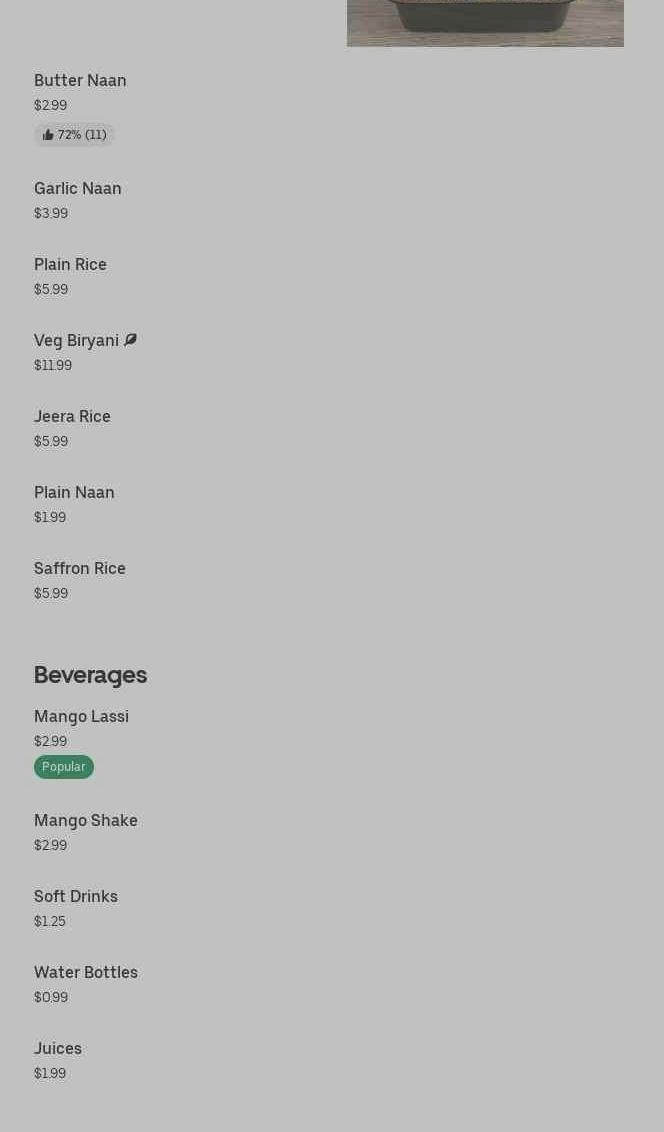Click the Beverages section heading
The width and height of the screenshot is (664, 1132).
pos(90,675)
